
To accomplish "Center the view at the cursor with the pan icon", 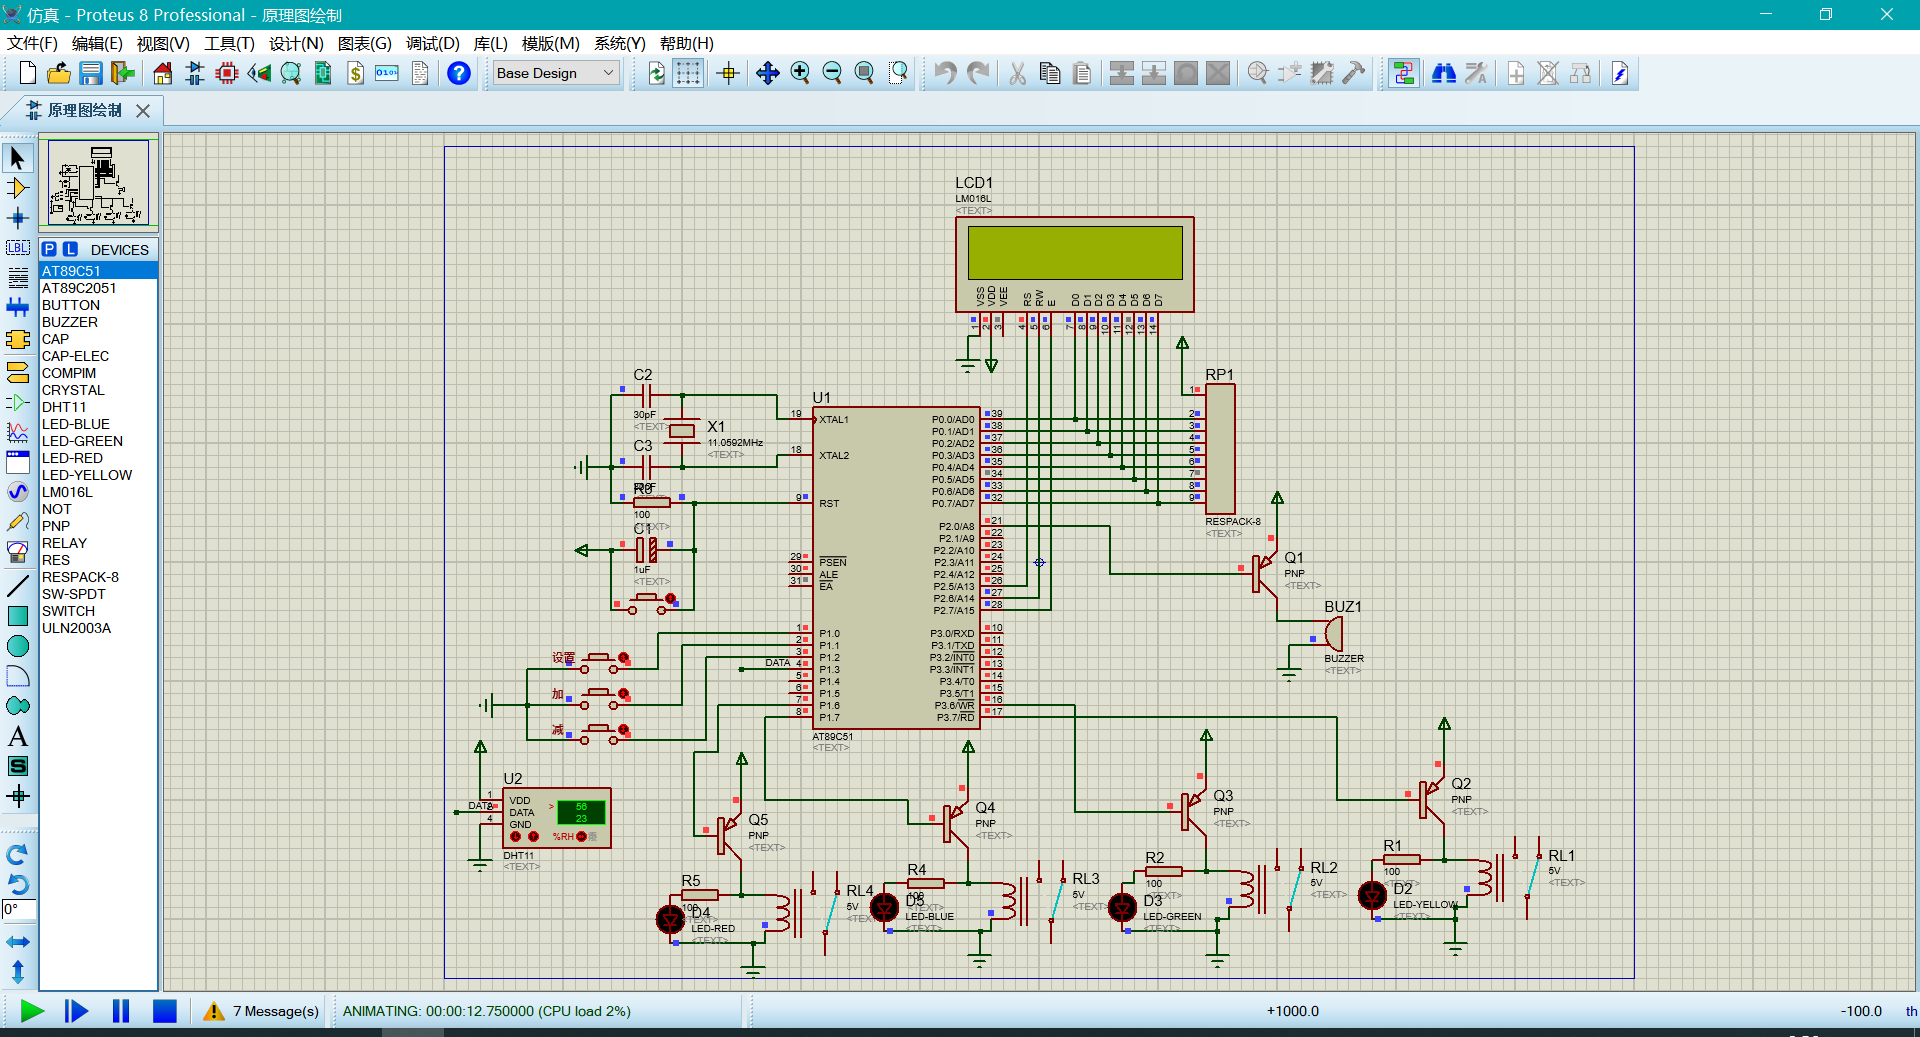I will (x=768, y=73).
